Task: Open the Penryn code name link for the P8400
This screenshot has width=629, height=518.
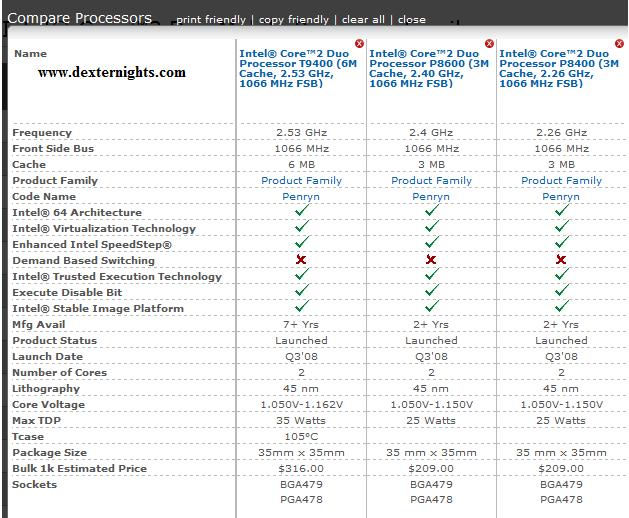Action: (x=561, y=197)
